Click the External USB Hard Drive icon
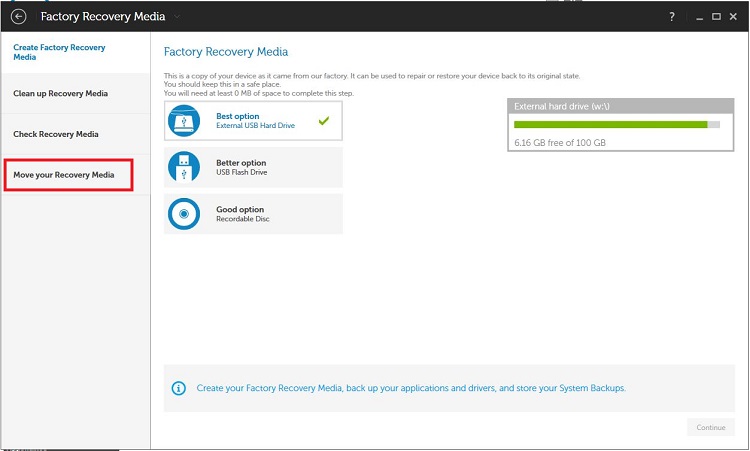The width and height of the screenshot is (750, 451). click(184, 121)
